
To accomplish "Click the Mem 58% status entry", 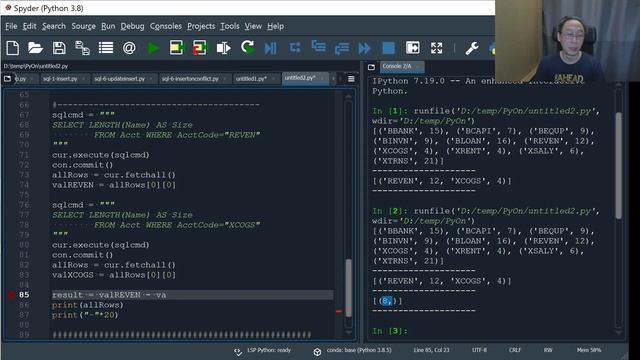I will coord(589,350).
